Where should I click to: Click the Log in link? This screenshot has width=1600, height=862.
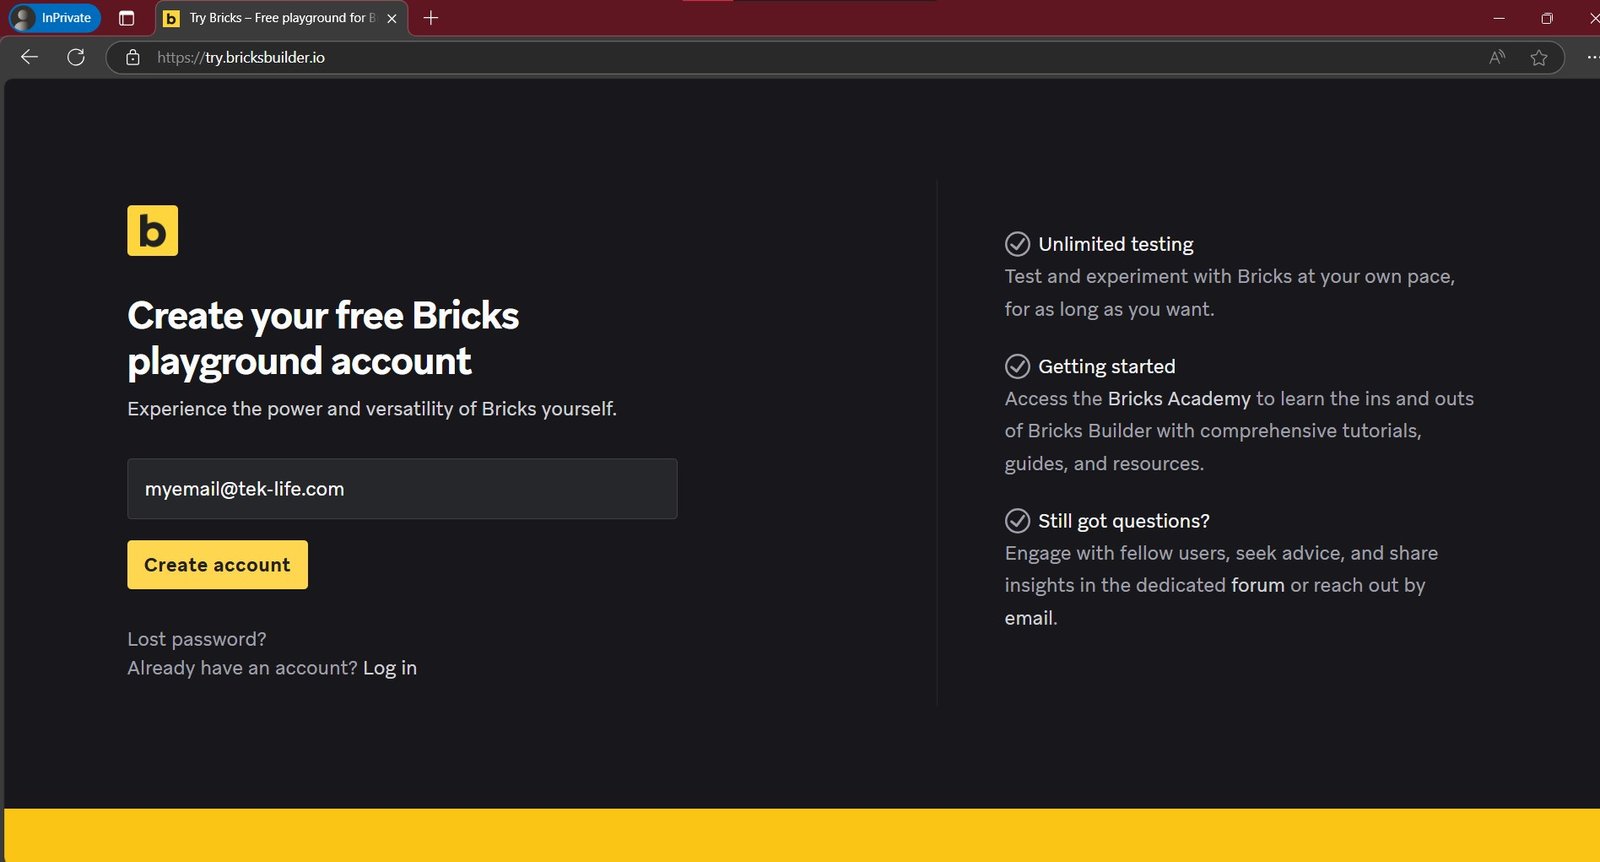pos(390,668)
